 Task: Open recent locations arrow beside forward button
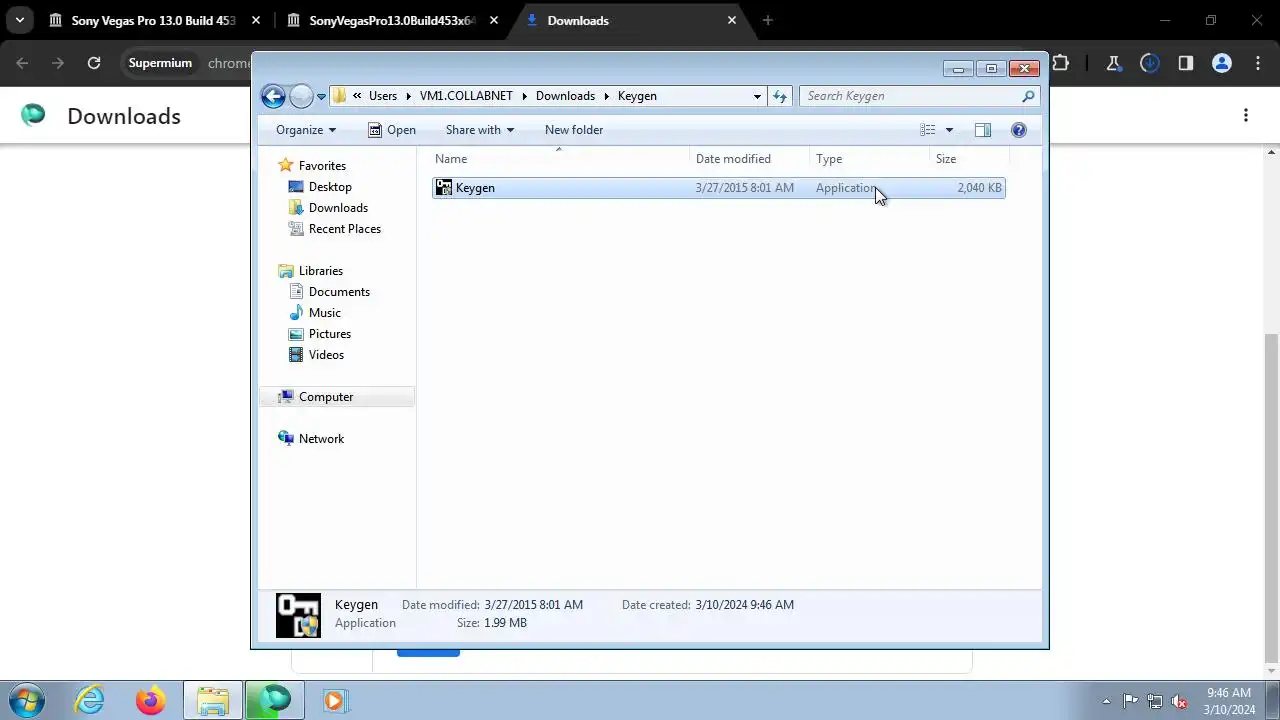[x=321, y=97]
